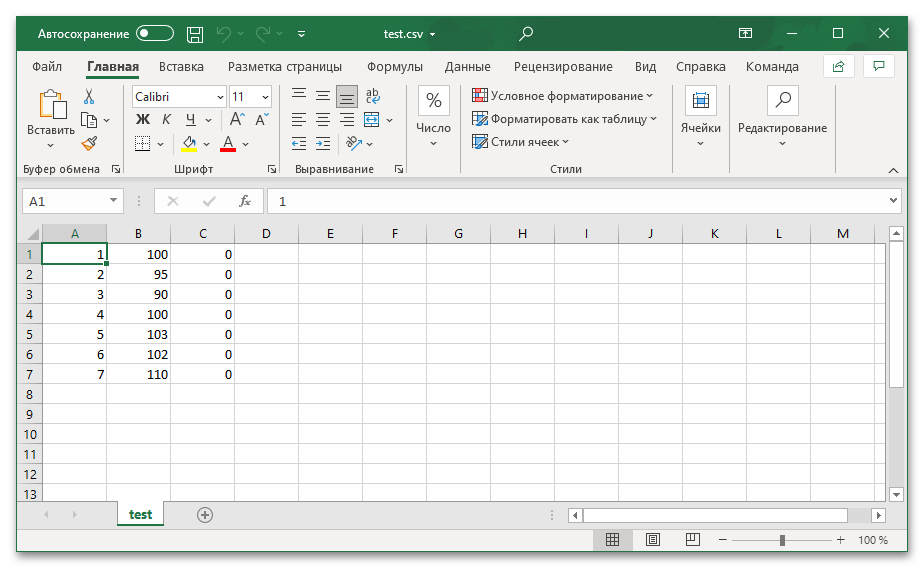This screenshot has width=924, height=568.
Task: Open the Name Box dropdown arrow
Action: pos(113,201)
